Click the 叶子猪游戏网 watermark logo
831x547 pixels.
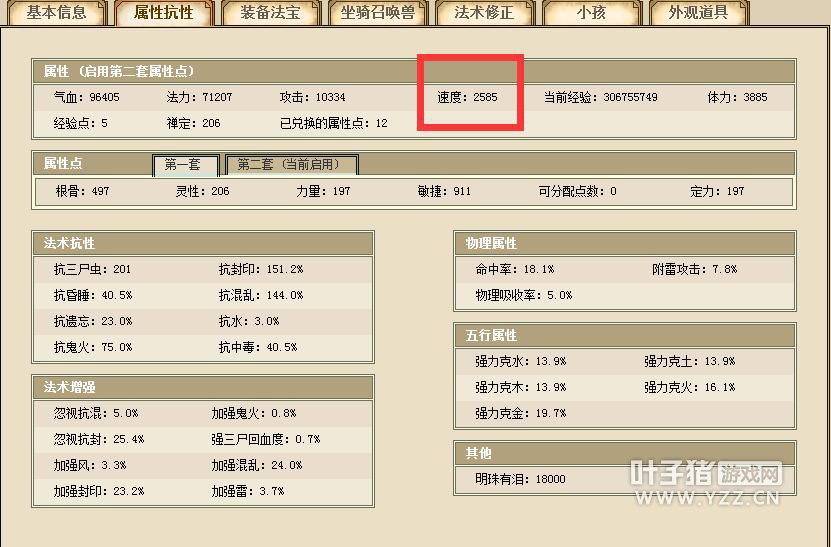coord(704,474)
